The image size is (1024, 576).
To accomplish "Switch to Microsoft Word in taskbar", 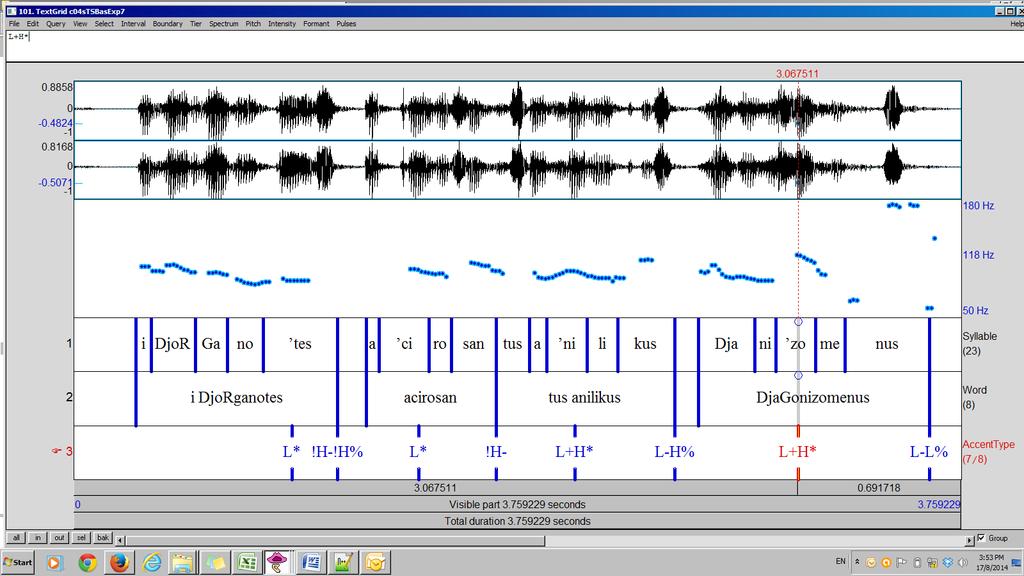I will pyautogui.click(x=312, y=562).
